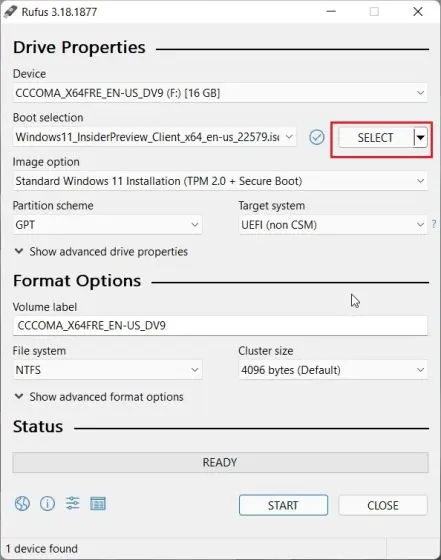441x560 pixels.
Task: Open the Partition scheme GPT dropdown
Action: pyautogui.click(x=107, y=225)
